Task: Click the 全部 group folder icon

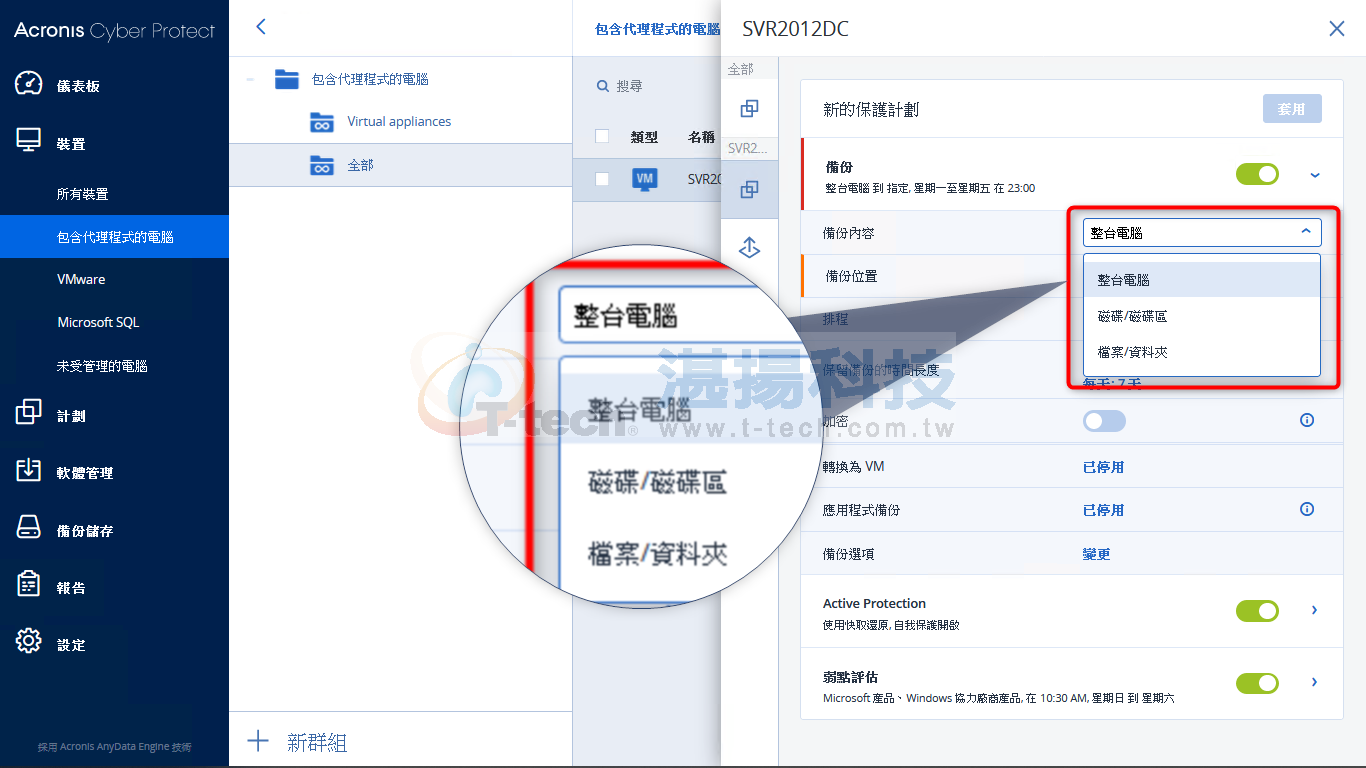Action: 322,165
